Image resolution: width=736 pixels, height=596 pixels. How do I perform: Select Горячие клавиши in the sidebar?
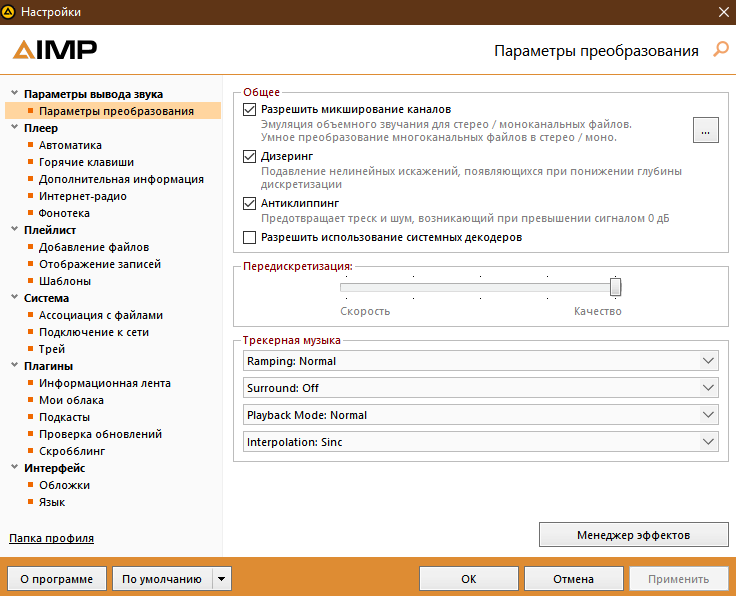click(86, 162)
